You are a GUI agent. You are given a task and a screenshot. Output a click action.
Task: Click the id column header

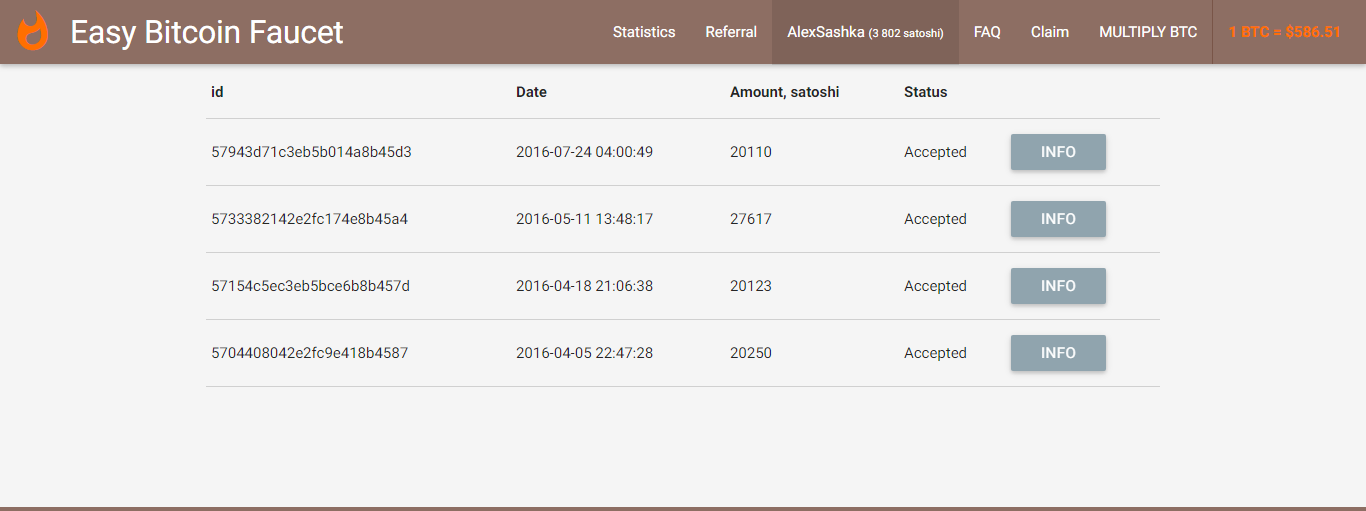217,92
